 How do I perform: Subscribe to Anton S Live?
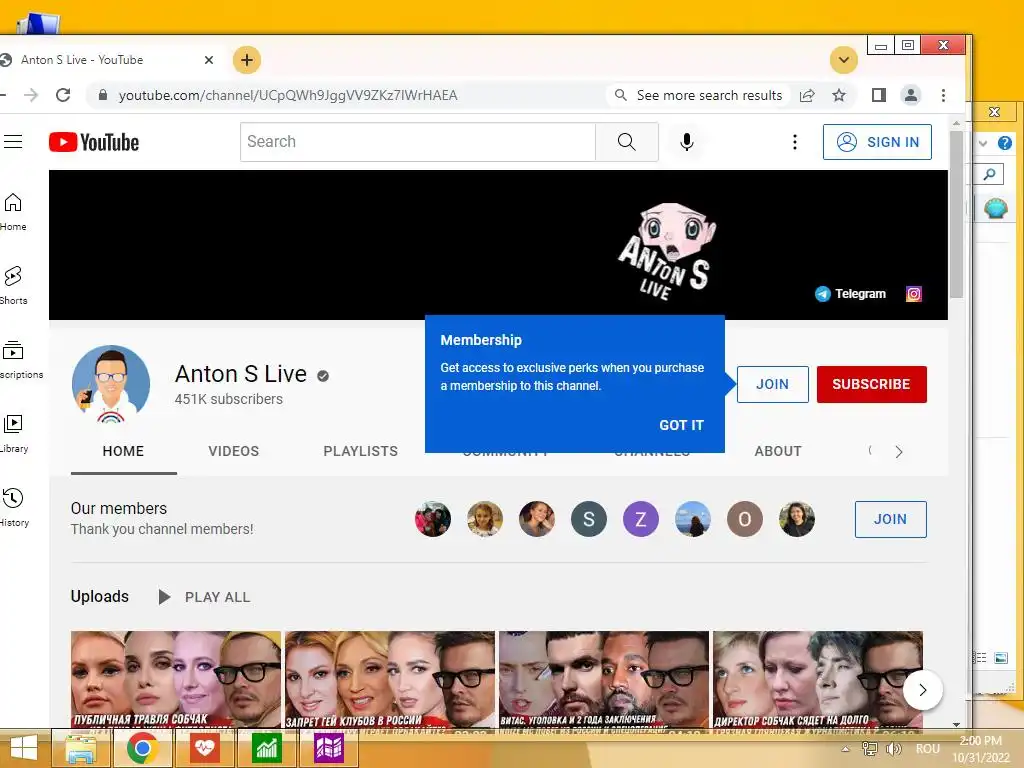pos(871,384)
